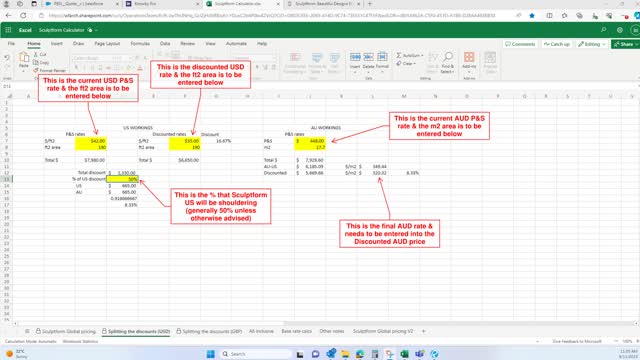Click the $7,980.00 total cell
Screen dimensions: 640x360
(x=91, y=160)
